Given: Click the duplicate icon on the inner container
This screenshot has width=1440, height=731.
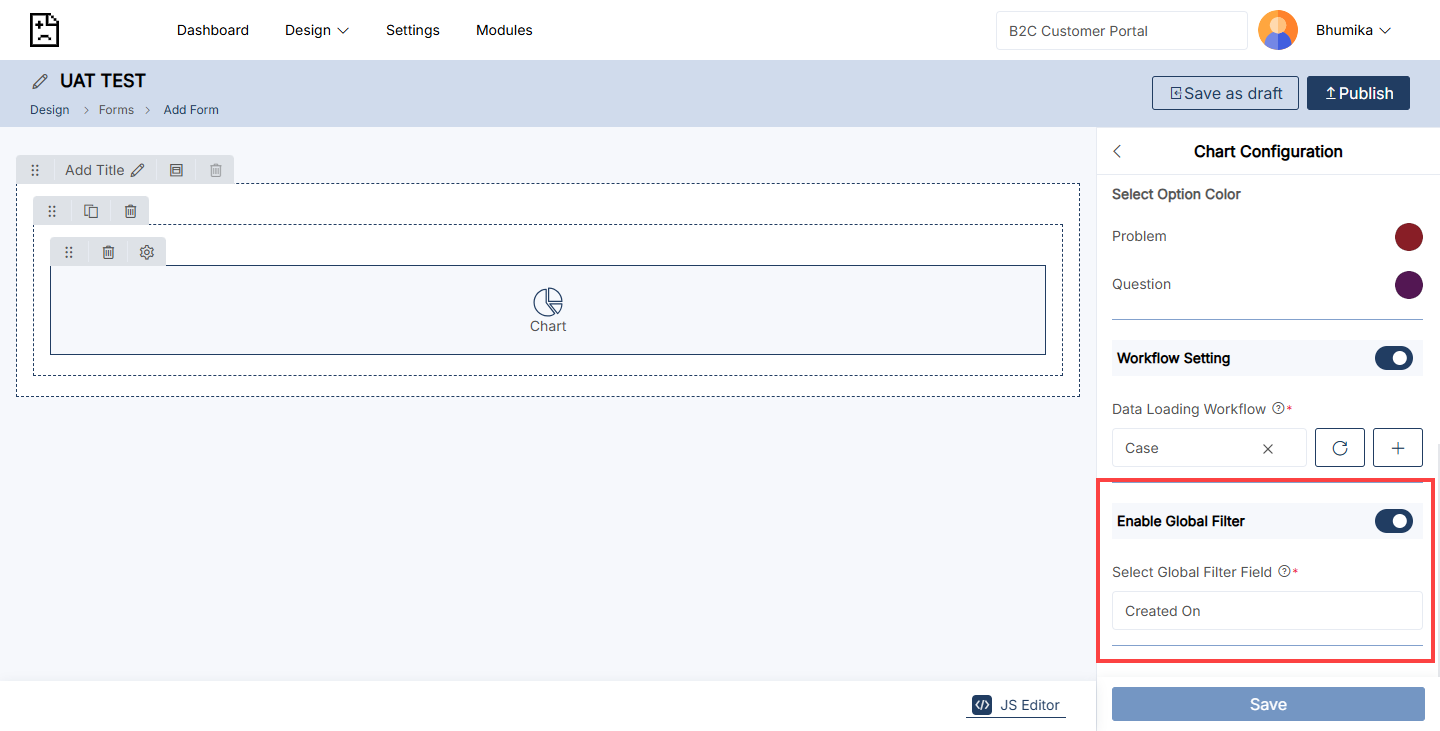Looking at the screenshot, I should pos(91,211).
